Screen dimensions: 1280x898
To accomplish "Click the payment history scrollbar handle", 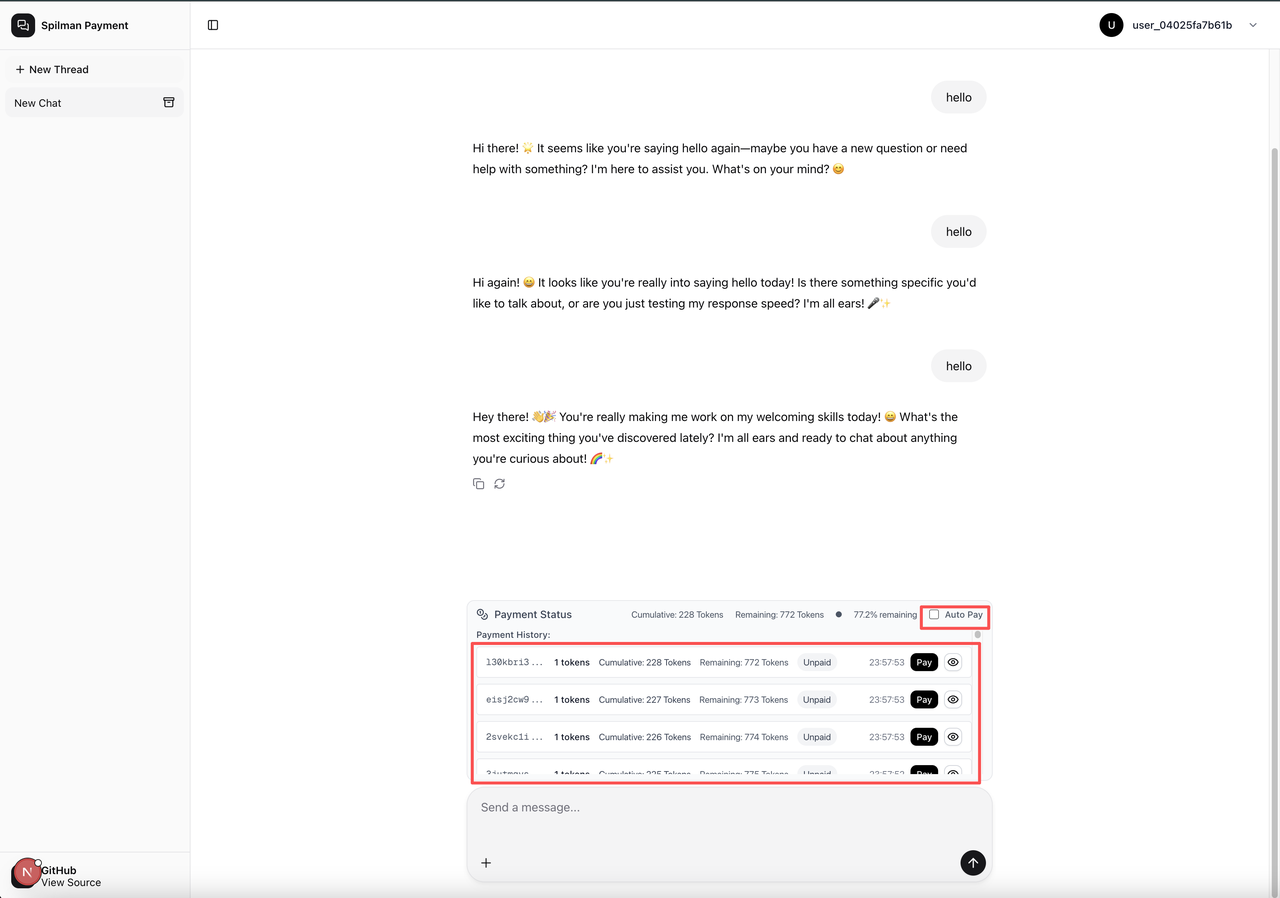I will 977,635.
